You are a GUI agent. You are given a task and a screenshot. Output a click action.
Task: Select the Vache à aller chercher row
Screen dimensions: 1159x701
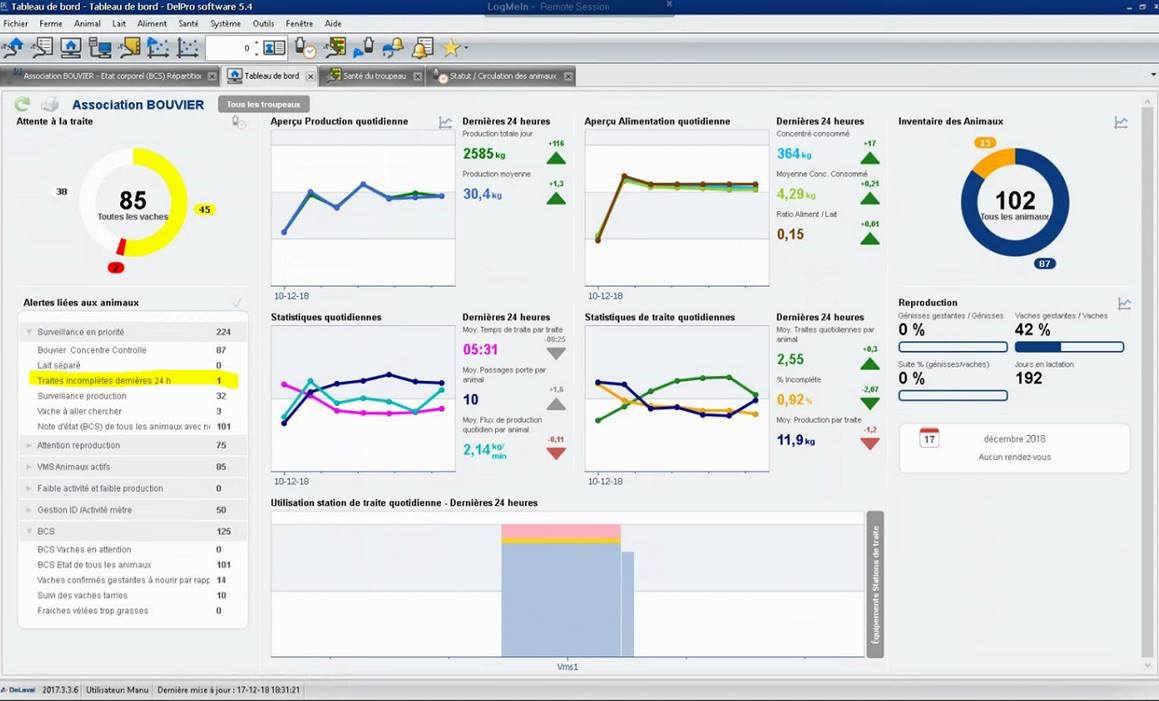pos(133,411)
